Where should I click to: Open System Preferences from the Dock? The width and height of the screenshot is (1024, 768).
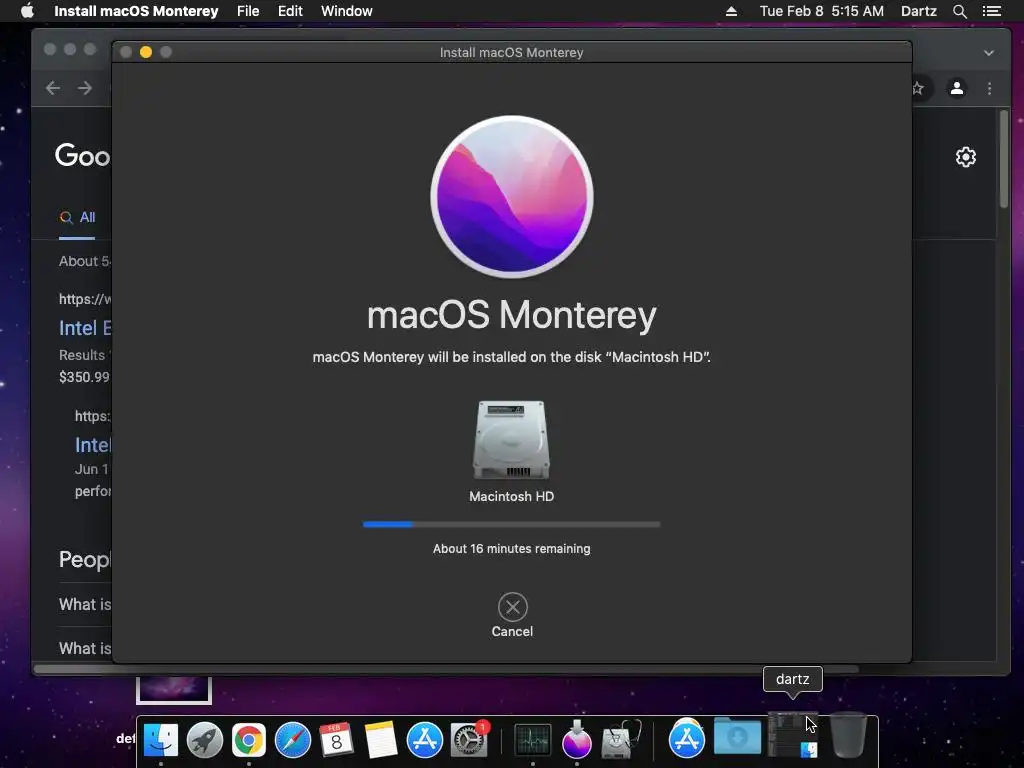(468, 740)
